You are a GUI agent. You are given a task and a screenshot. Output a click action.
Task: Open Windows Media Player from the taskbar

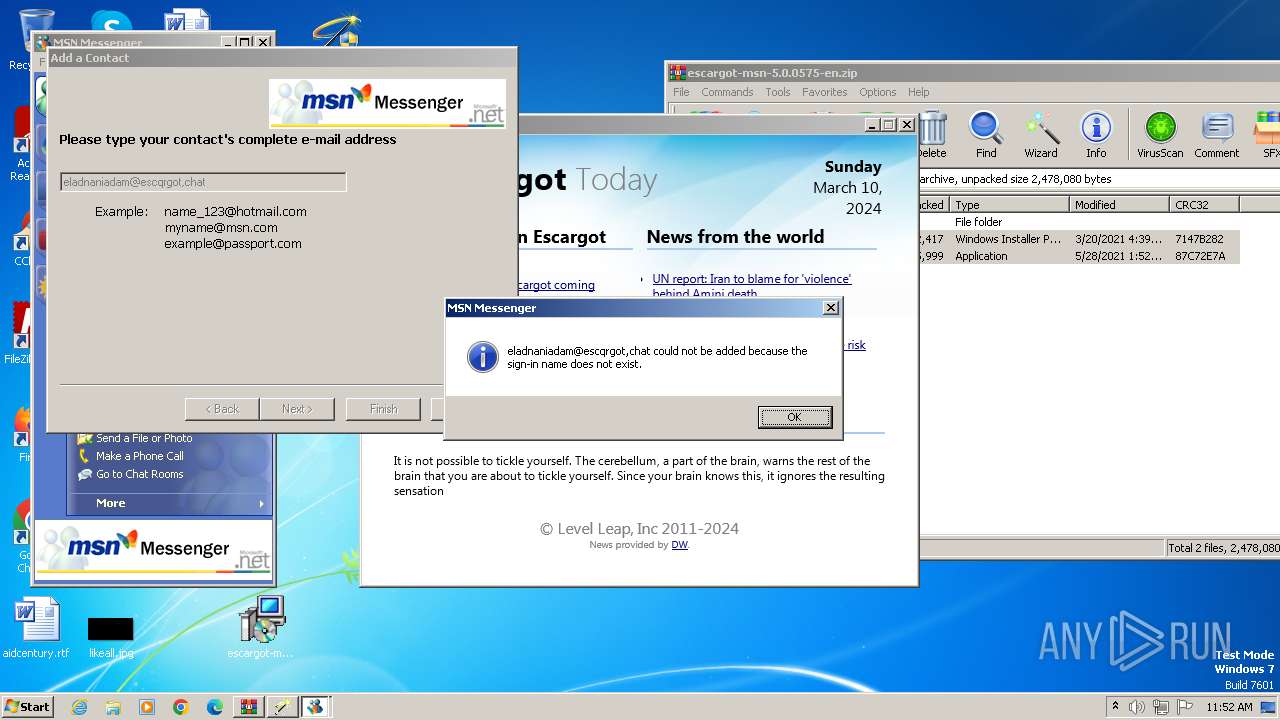point(147,707)
